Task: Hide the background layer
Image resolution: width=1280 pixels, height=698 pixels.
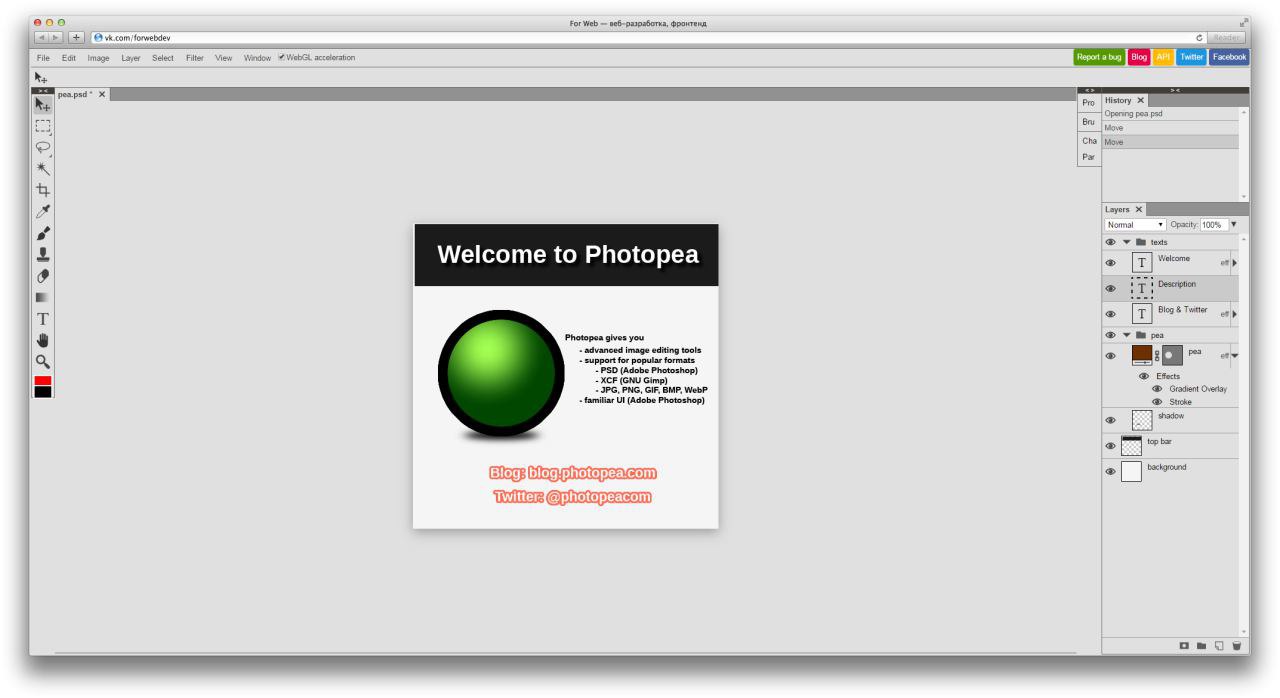Action: coord(1111,472)
